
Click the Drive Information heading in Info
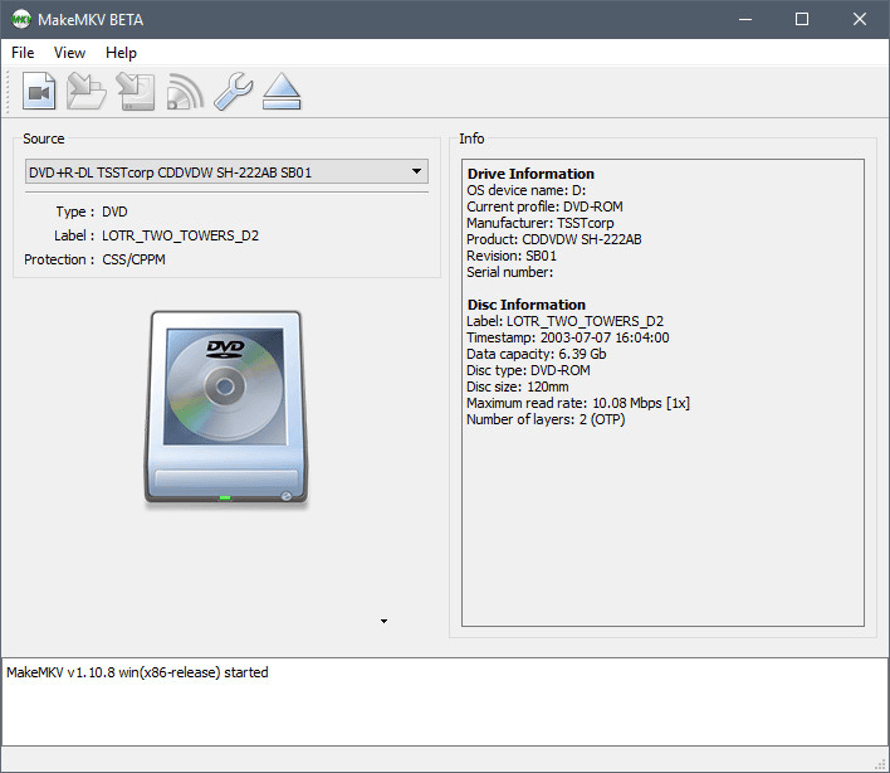pyautogui.click(x=530, y=174)
